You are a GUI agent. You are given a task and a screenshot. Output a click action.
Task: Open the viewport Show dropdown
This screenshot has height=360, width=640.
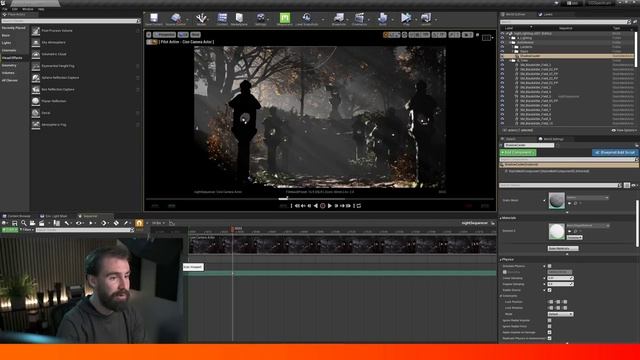tap(196, 35)
